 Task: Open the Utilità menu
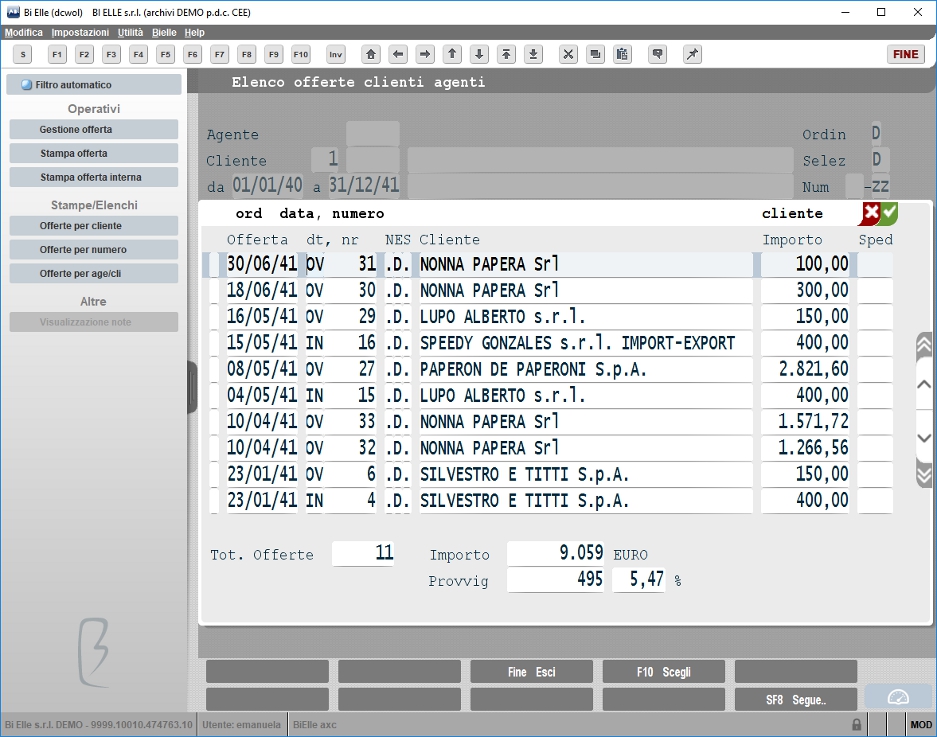coord(130,32)
